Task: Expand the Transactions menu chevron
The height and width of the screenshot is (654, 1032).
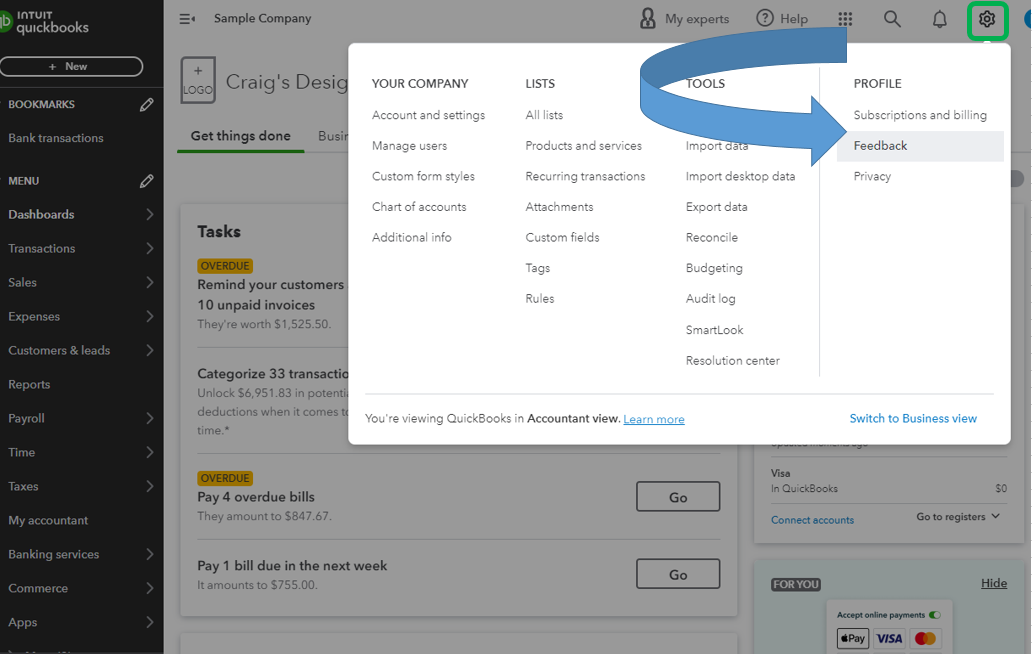Action: point(150,249)
